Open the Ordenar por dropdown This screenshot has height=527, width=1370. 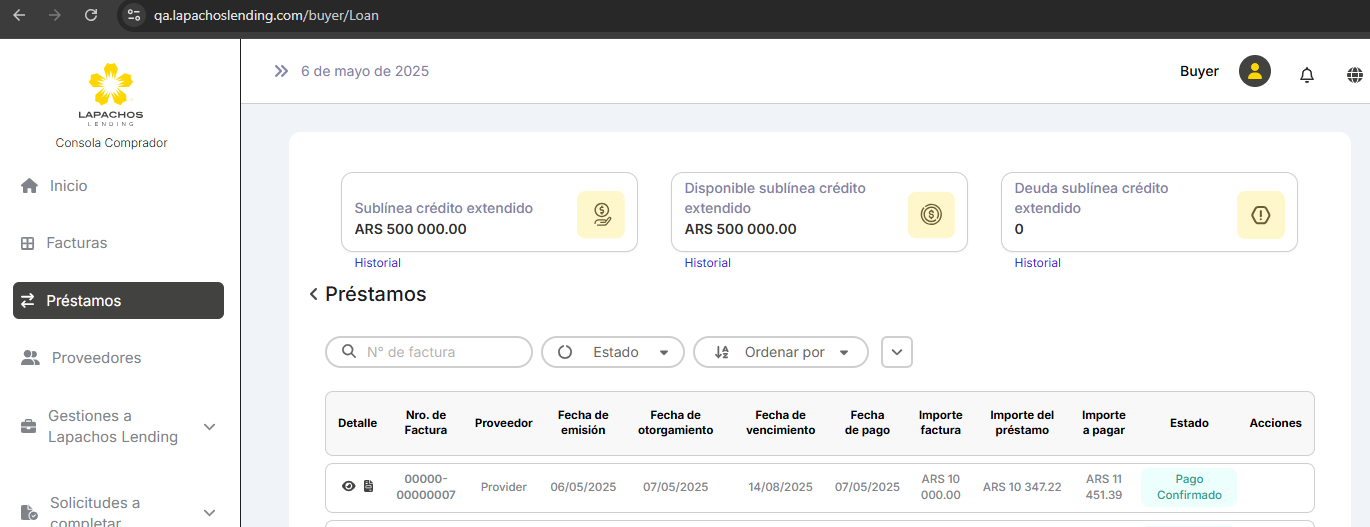pyautogui.click(x=780, y=352)
